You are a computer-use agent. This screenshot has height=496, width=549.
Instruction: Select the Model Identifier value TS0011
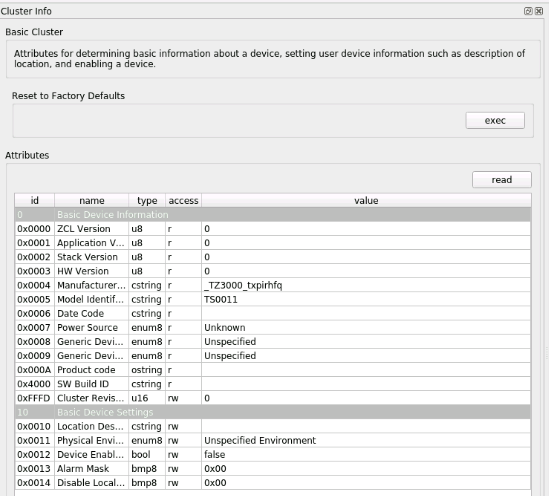coord(221,300)
